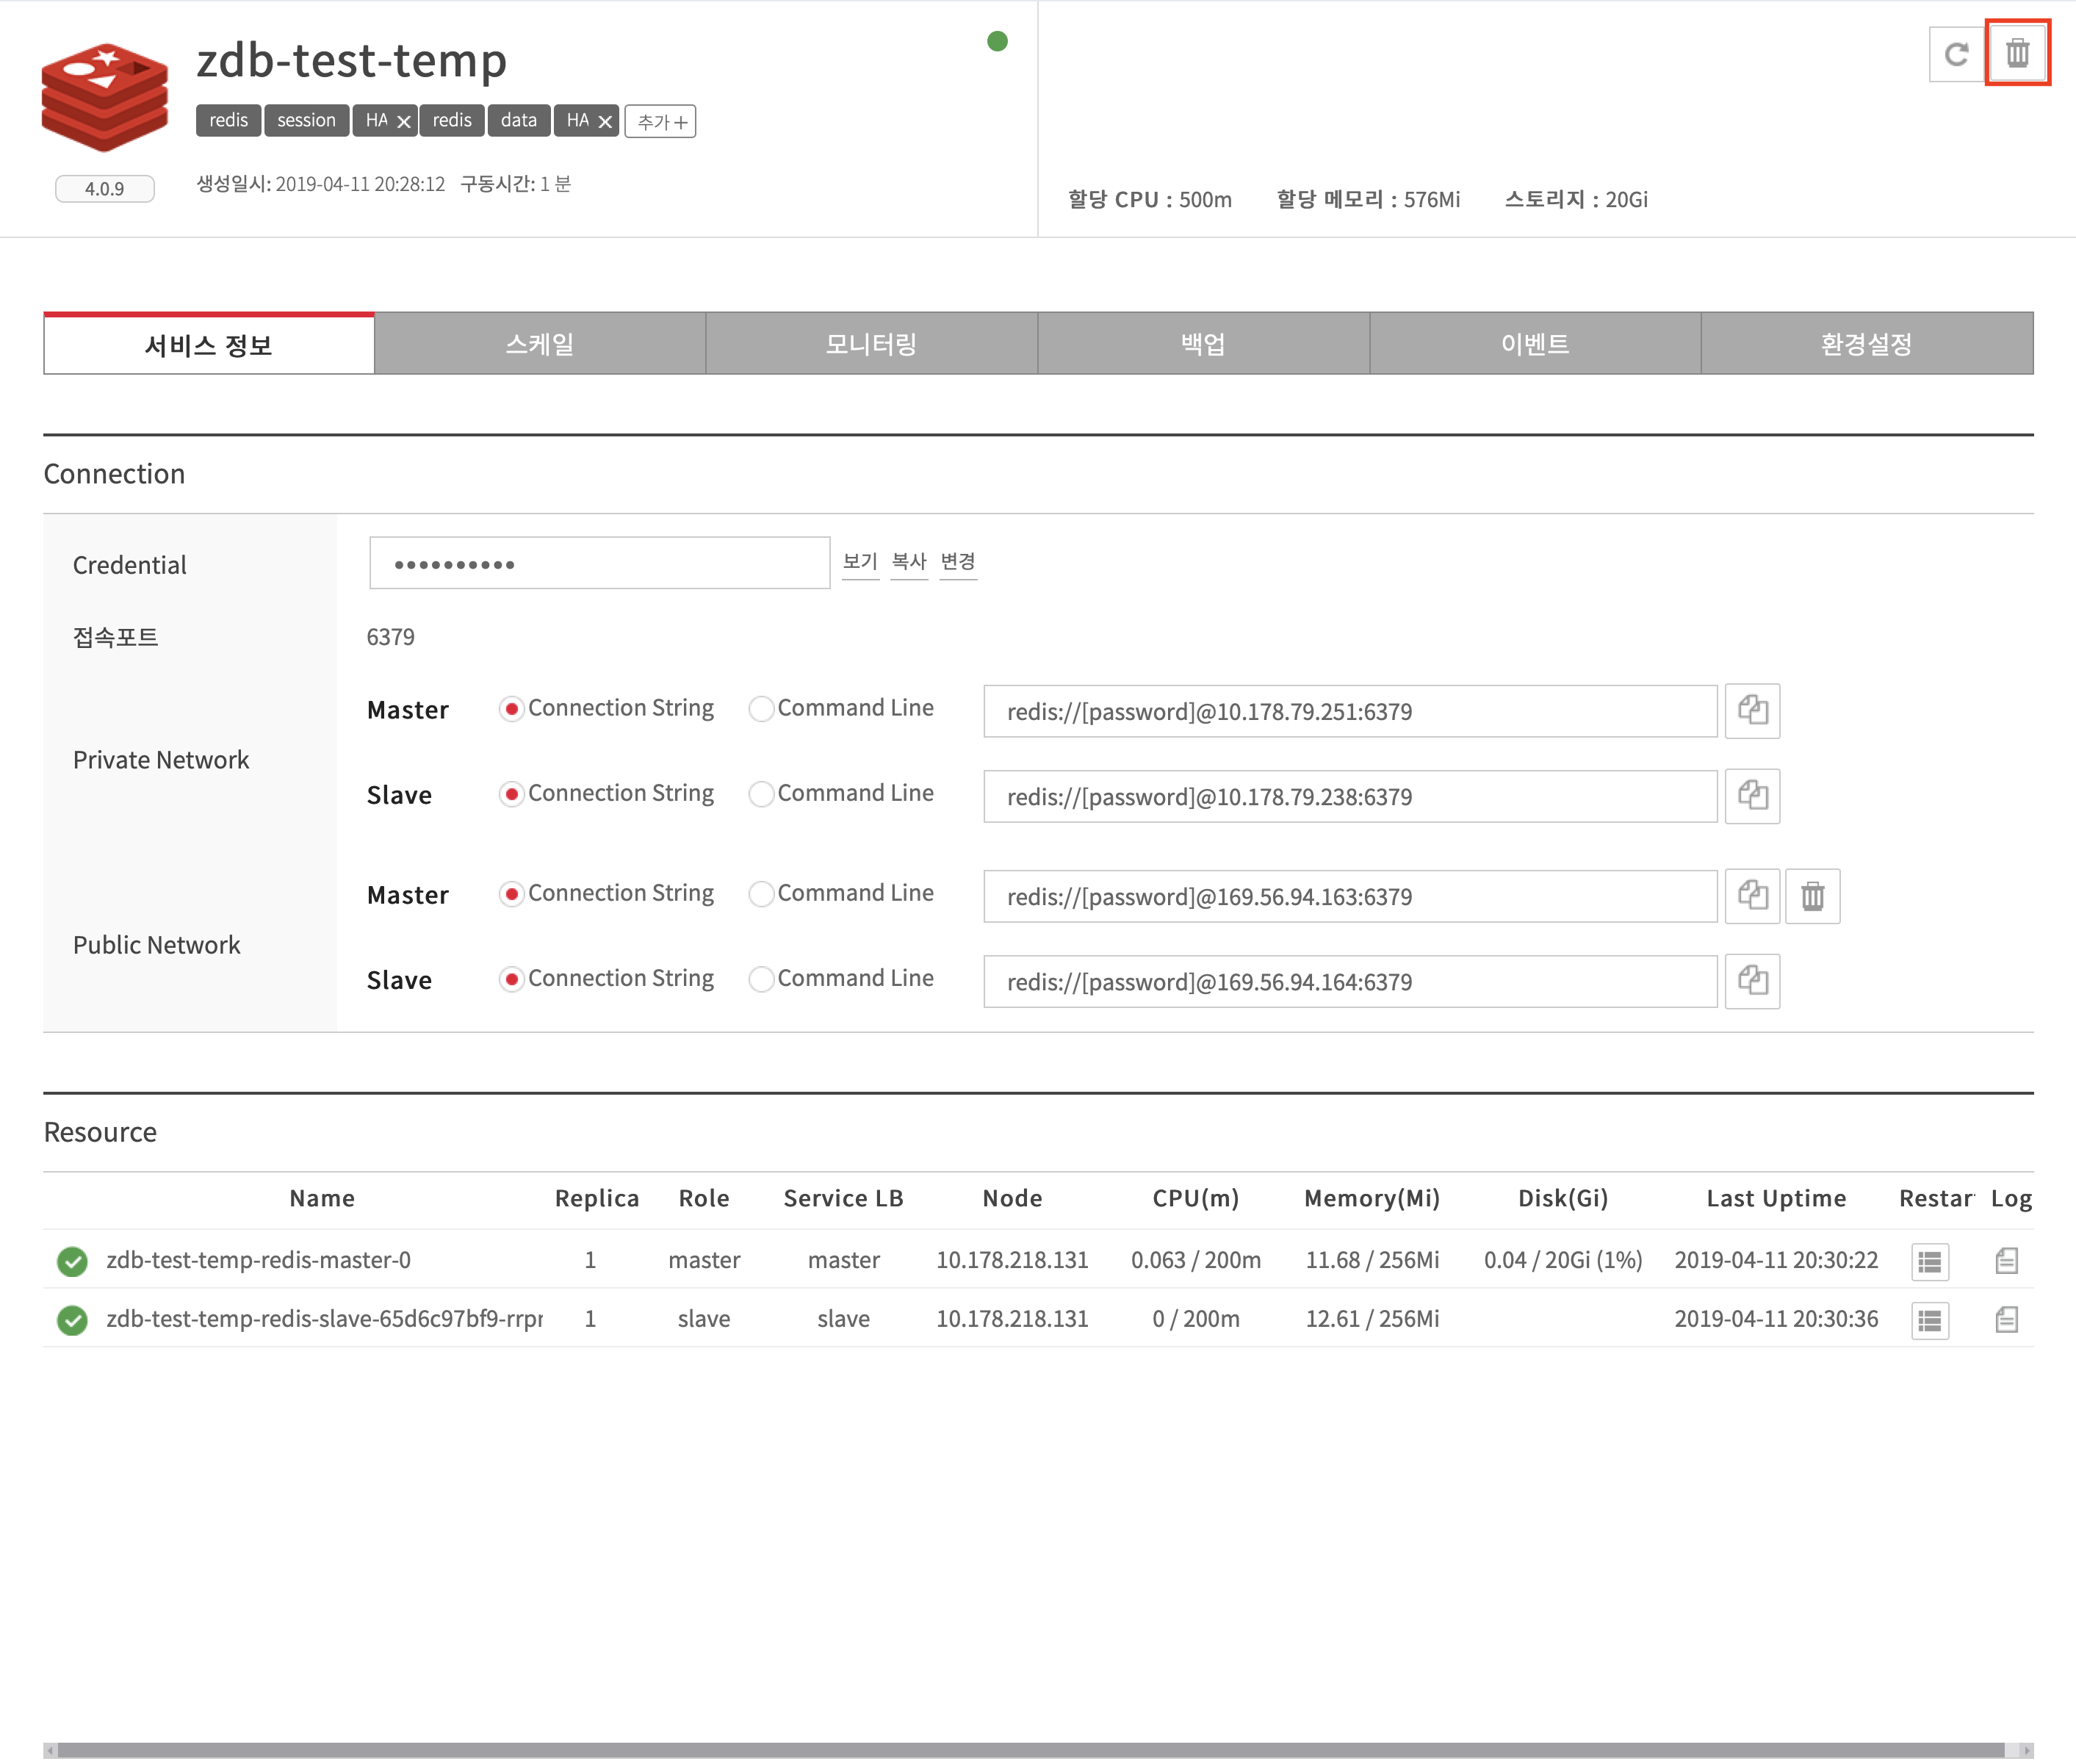Delete Public Network Master endpoint trash icon
This screenshot has height=1764, width=2076.
click(x=1812, y=896)
